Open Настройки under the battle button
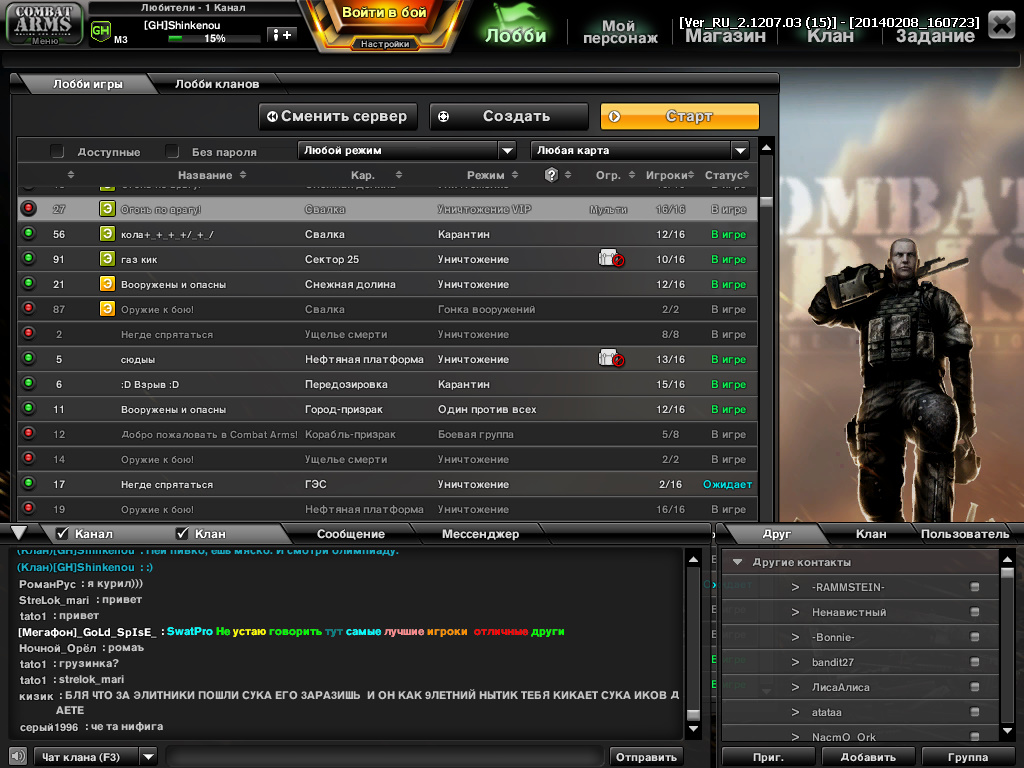The width and height of the screenshot is (1024, 768). (385, 44)
